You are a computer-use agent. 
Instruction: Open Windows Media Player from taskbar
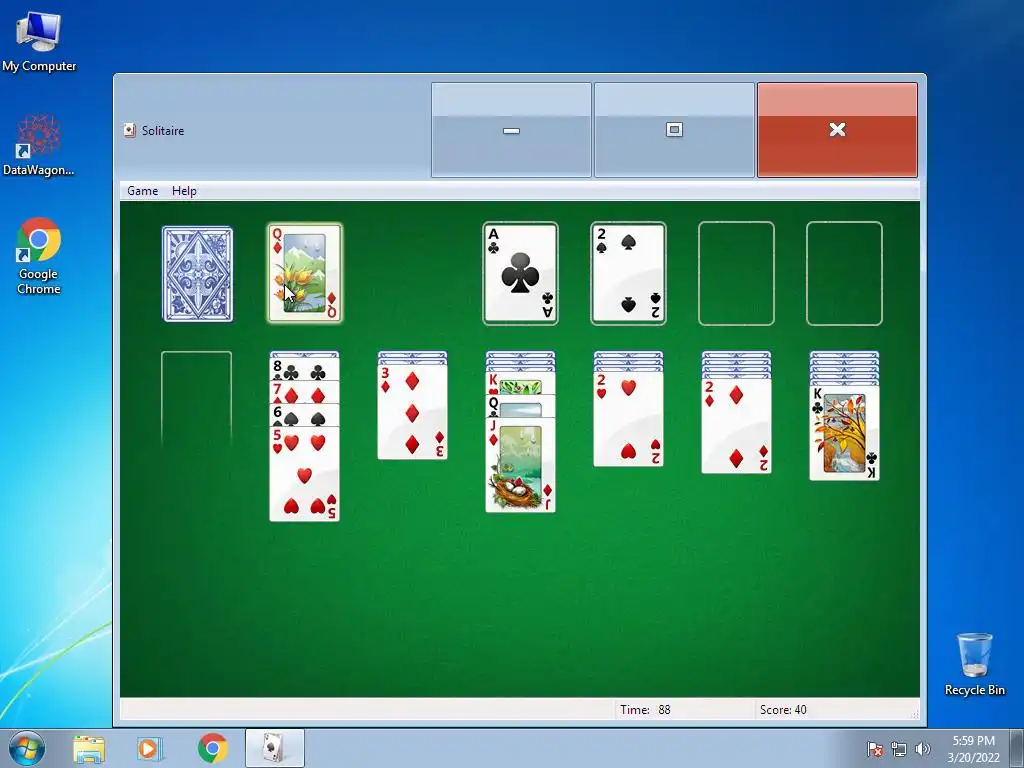point(150,748)
